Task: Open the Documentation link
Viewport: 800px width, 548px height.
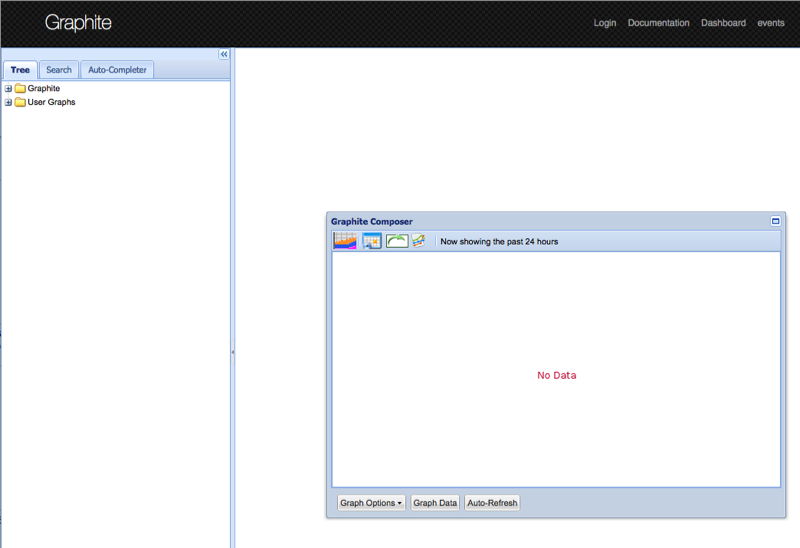Action: [658, 23]
